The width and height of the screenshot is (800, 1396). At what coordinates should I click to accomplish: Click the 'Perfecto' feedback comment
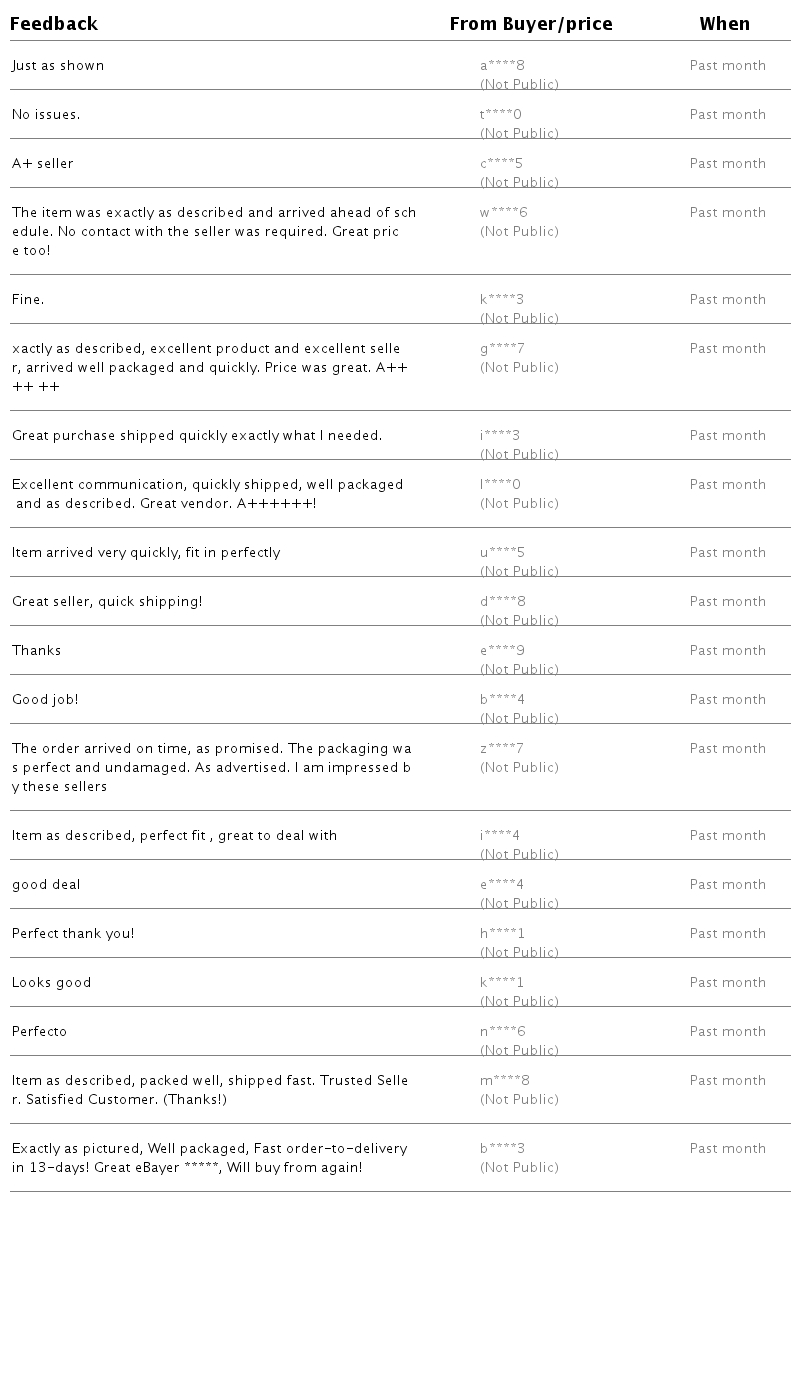click(x=40, y=1032)
